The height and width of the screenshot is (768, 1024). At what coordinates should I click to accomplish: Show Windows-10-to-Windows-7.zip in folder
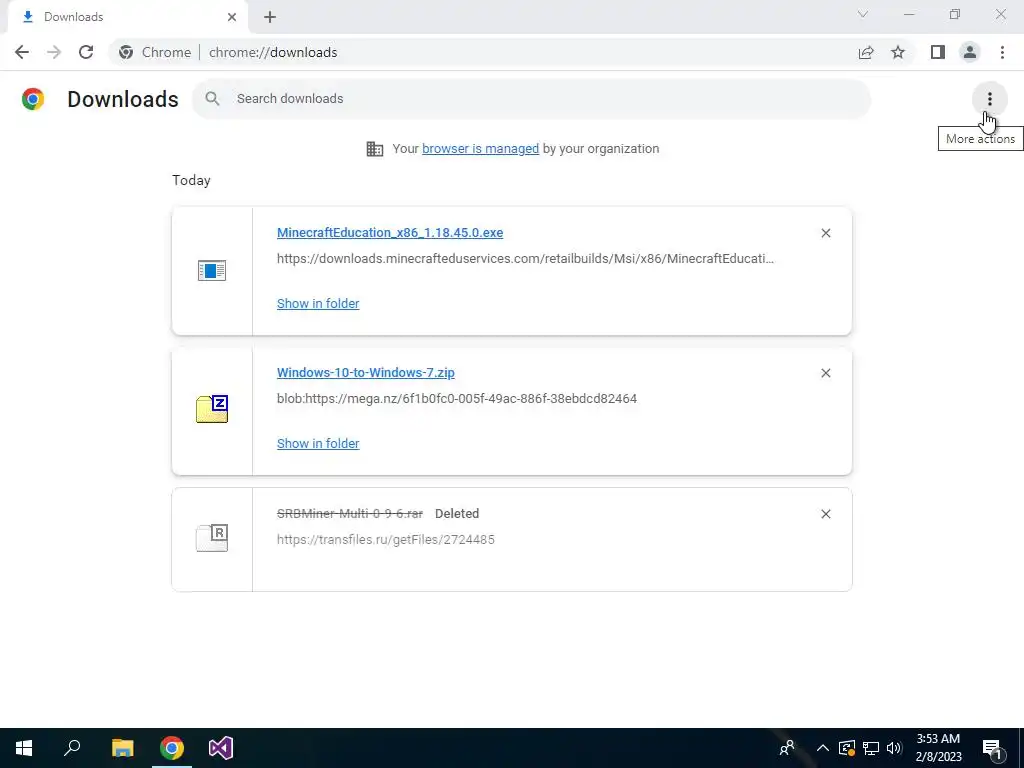(318, 443)
